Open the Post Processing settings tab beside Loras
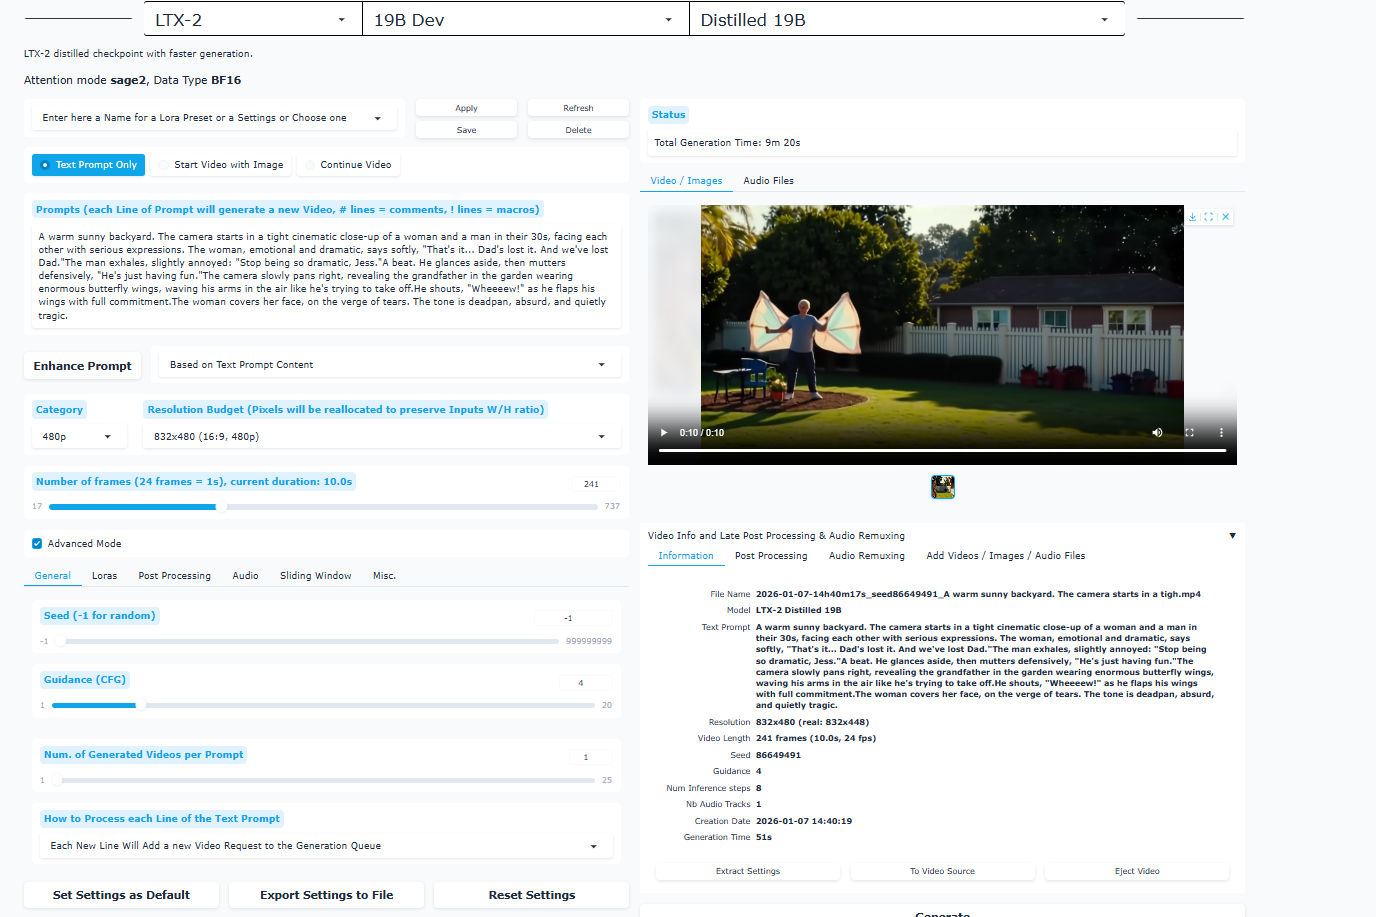 pyautogui.click(x=175, y=576)
